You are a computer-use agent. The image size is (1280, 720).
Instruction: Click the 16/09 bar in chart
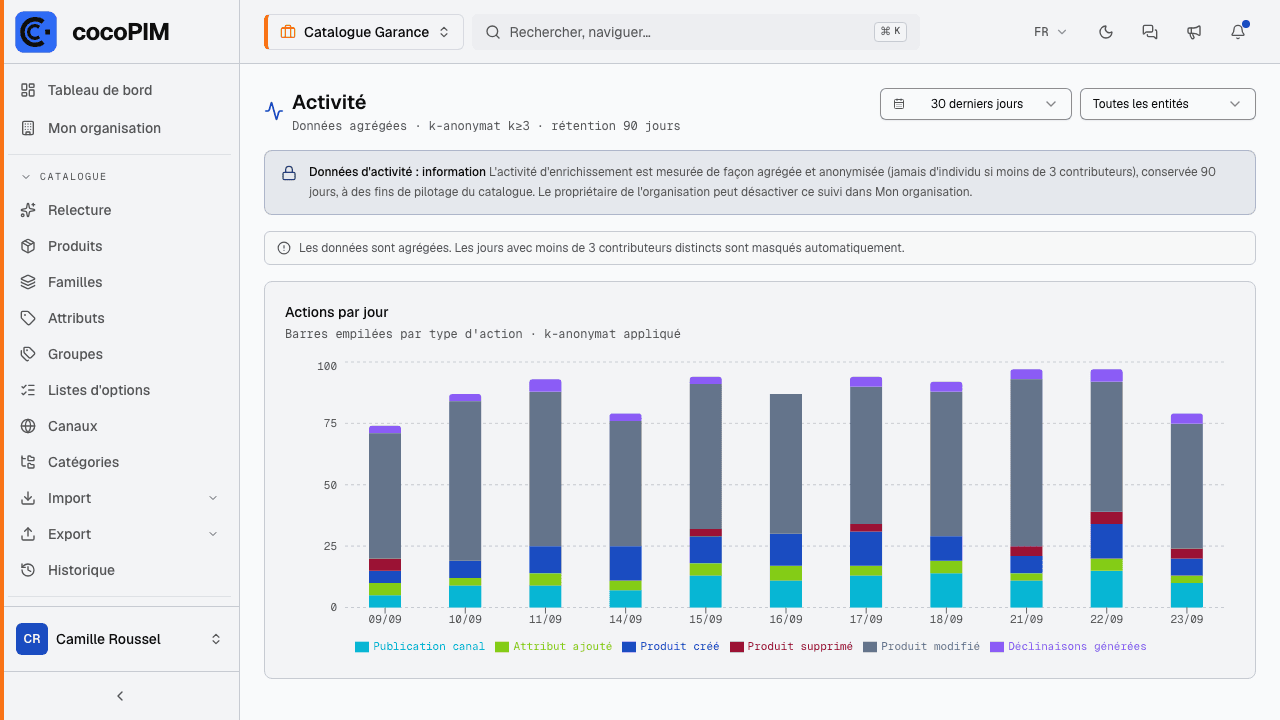(786, 500)
